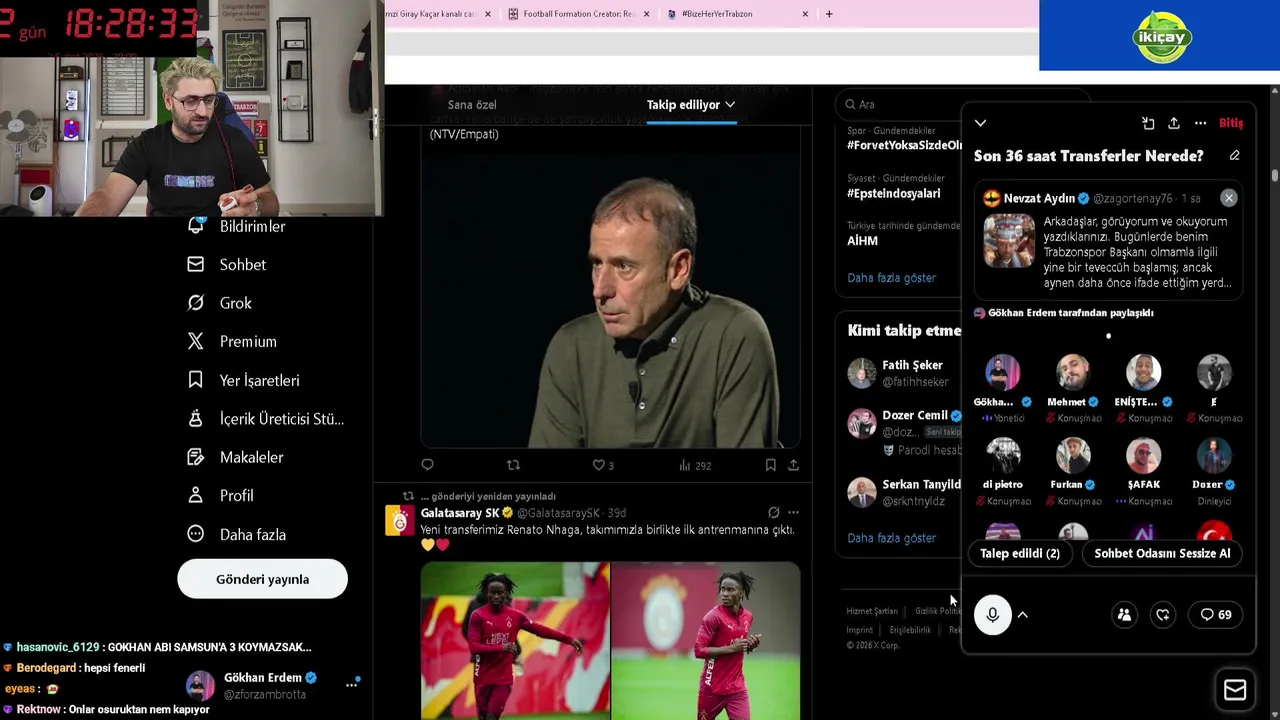Open Makaleler in the sidebar
The width and height of the screenshot is (1280, 720).
tap(236, 457)
